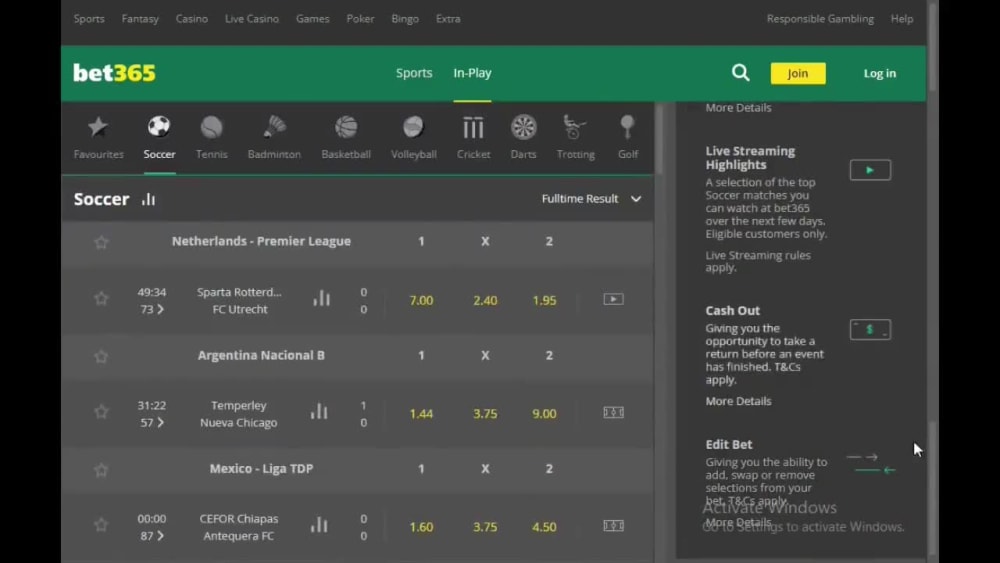
Task: Bet on Nueva Chicago win at 9.00
Action: (x=544, y=414)
